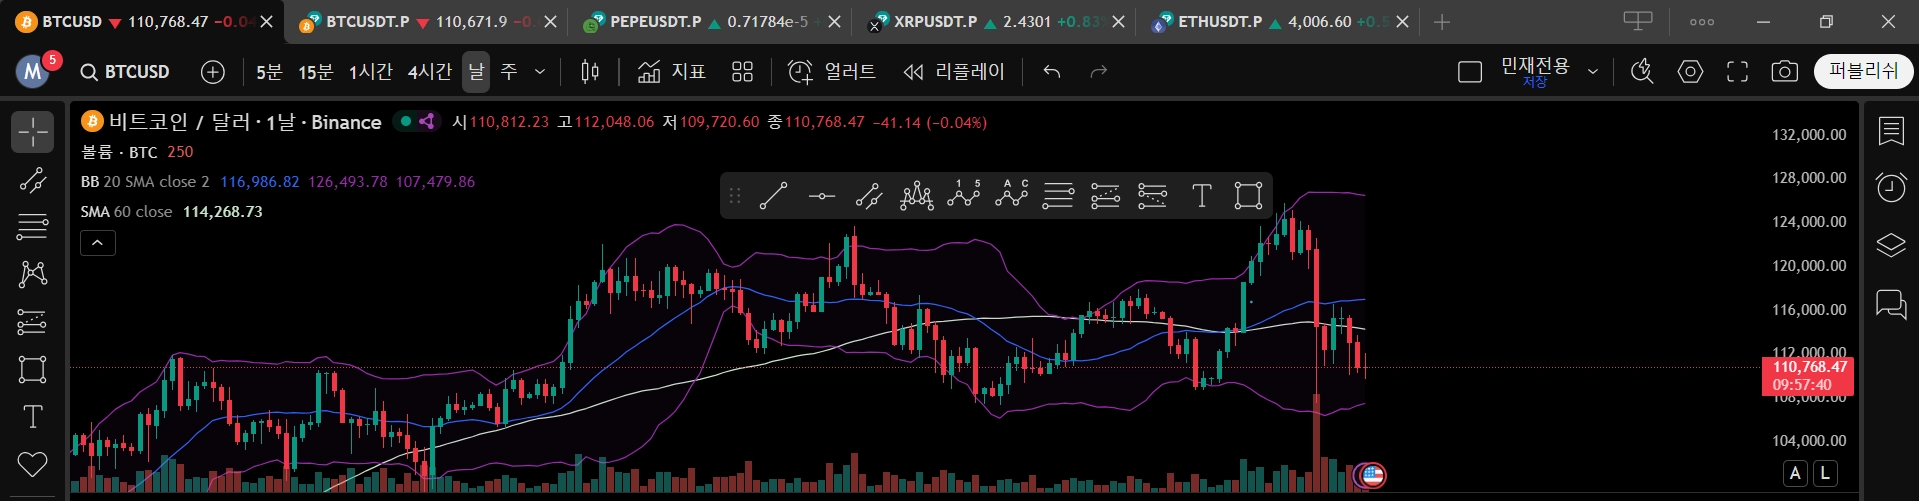Image resolution: width=1919 pixels, height=501 pixels.
Task: Select the 4시간 timeframe button
Action: coord(429,72)
